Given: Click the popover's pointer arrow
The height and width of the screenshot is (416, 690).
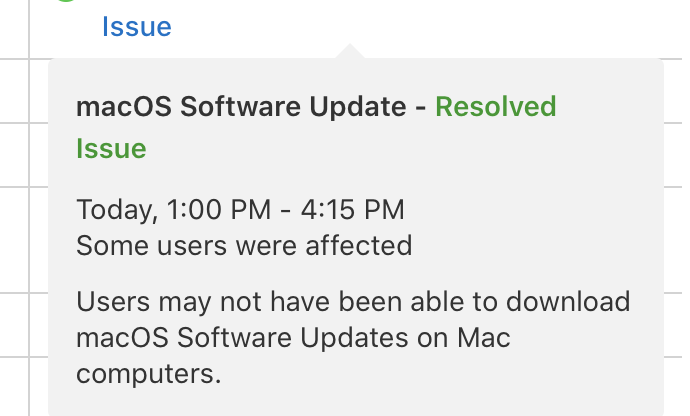Looking at the screenshot, I should click(x=350, y=51).
